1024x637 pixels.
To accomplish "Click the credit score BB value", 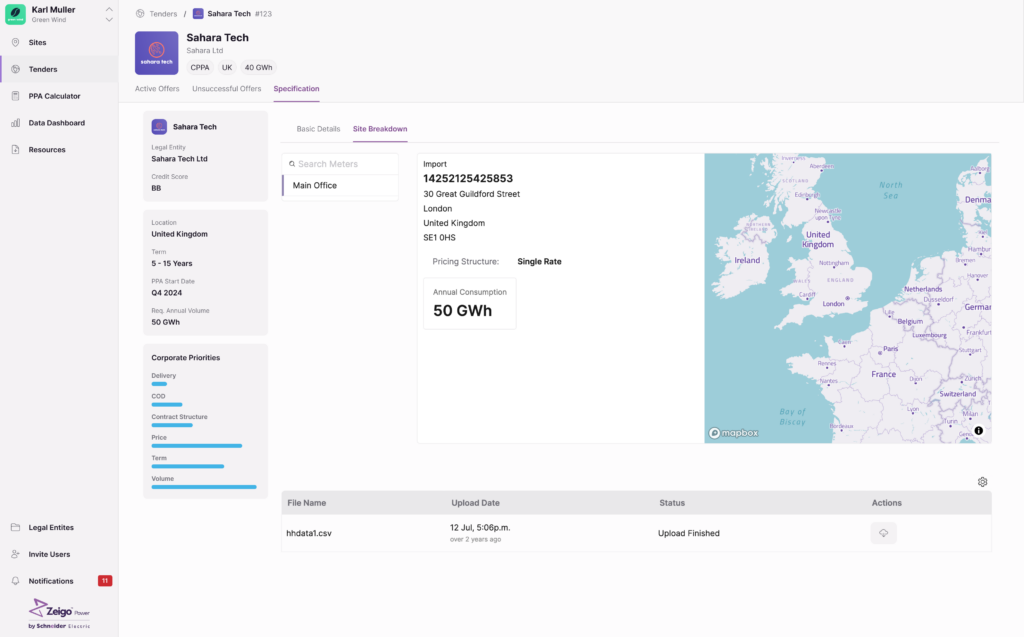I will pos(156,188).
